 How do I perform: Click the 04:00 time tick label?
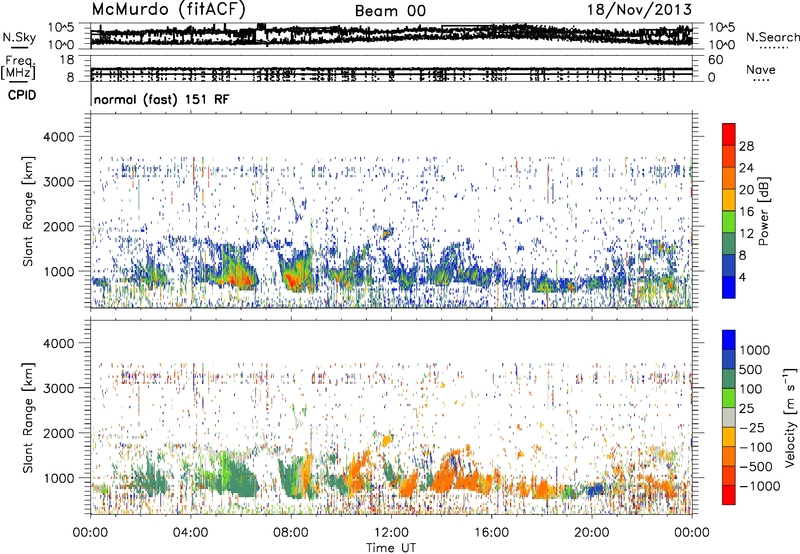(190, 533)
